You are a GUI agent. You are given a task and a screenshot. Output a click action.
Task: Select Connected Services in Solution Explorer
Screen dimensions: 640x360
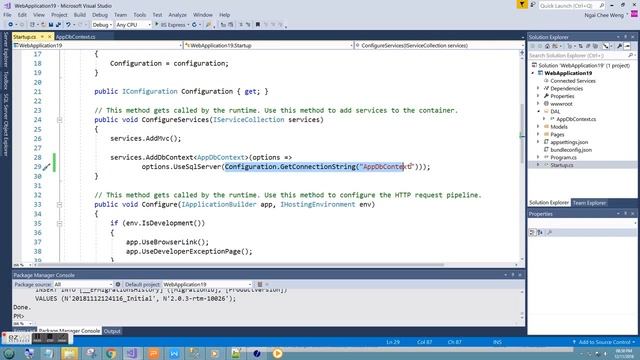pyautogui.click(x=573, y=81)
